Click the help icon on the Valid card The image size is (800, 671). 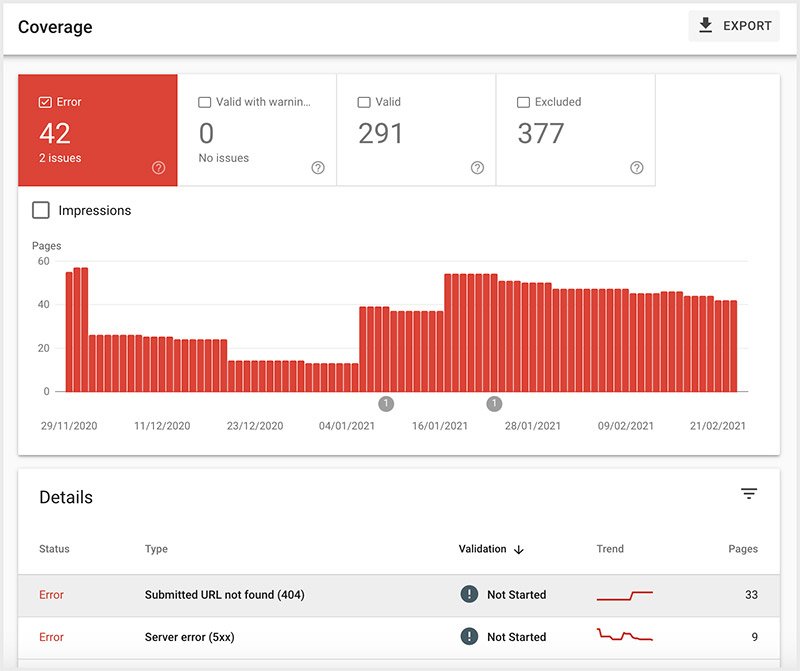[476, 170]
